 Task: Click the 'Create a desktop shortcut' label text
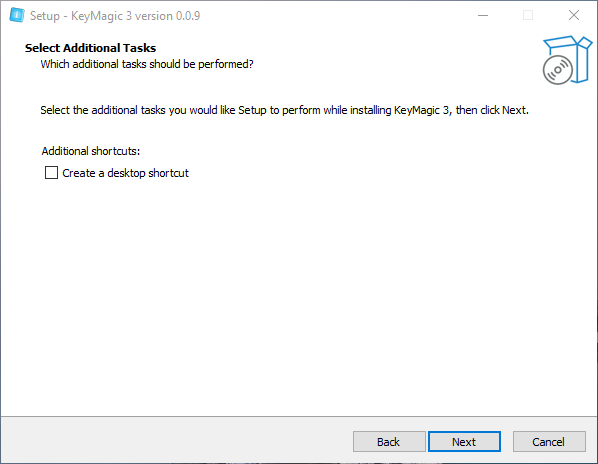point(125,173)
